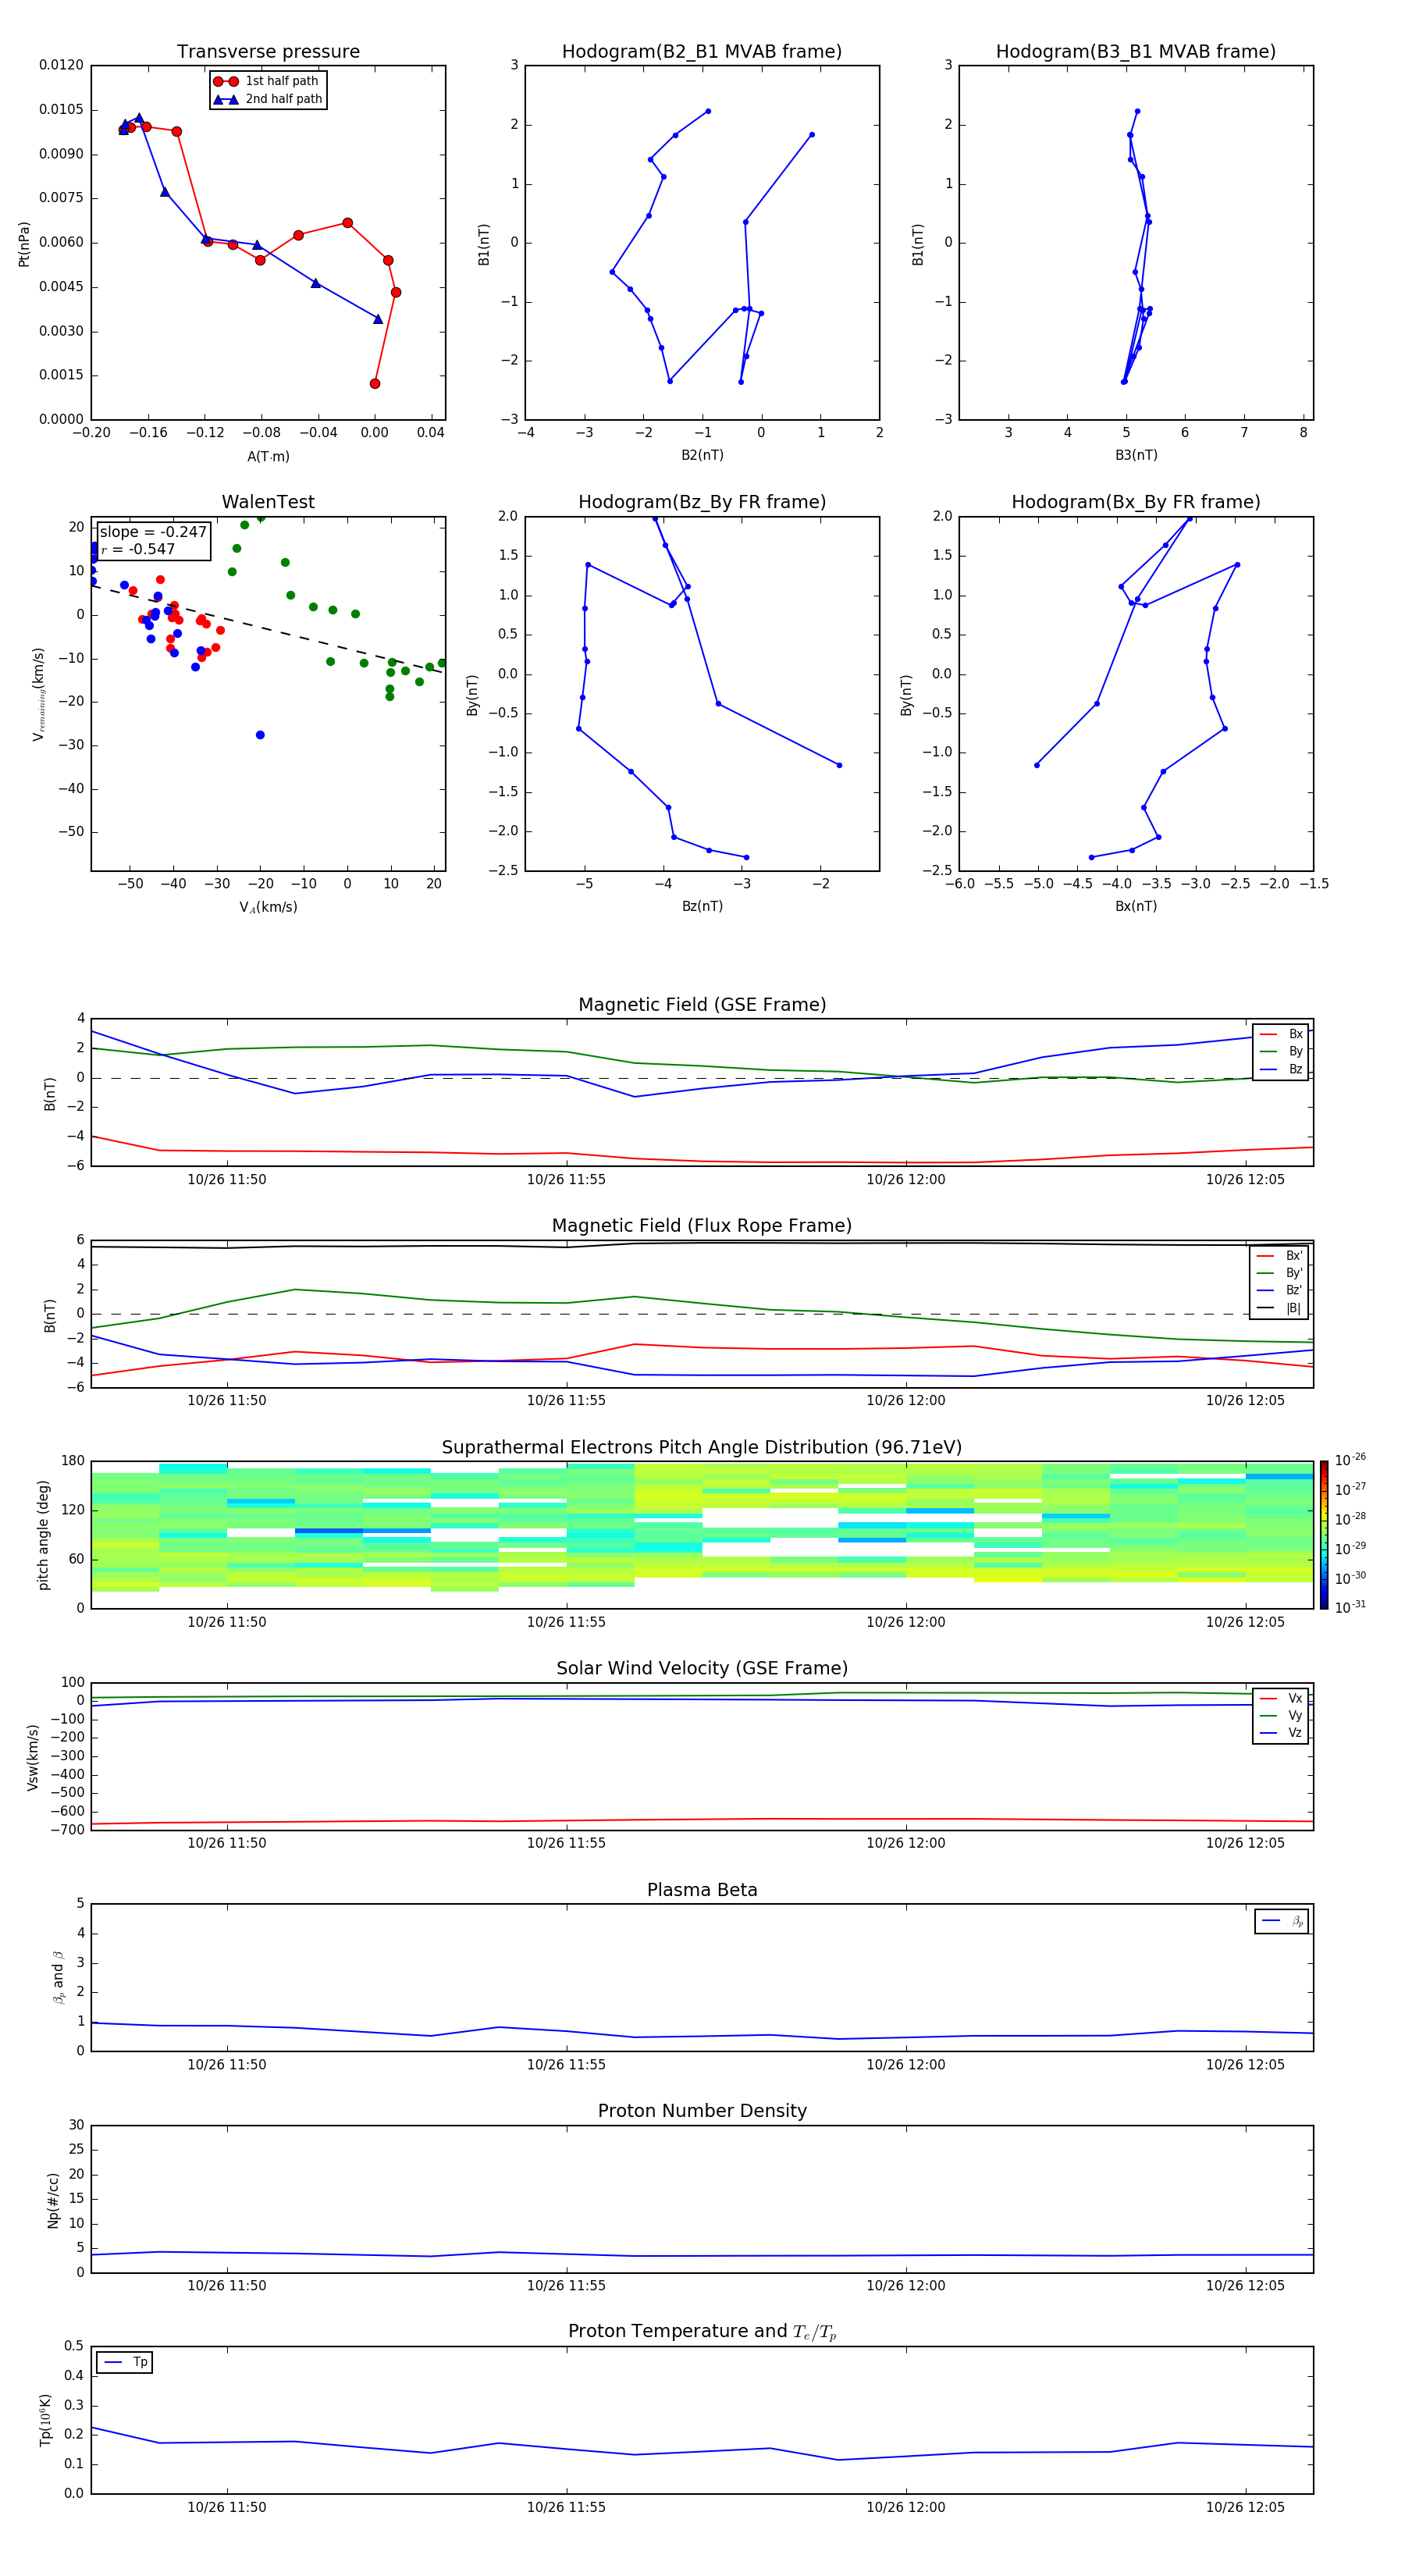1405x2576 pixels.
Task: Click the pitch angle color scale bar
Action: pos(1324,1535)
